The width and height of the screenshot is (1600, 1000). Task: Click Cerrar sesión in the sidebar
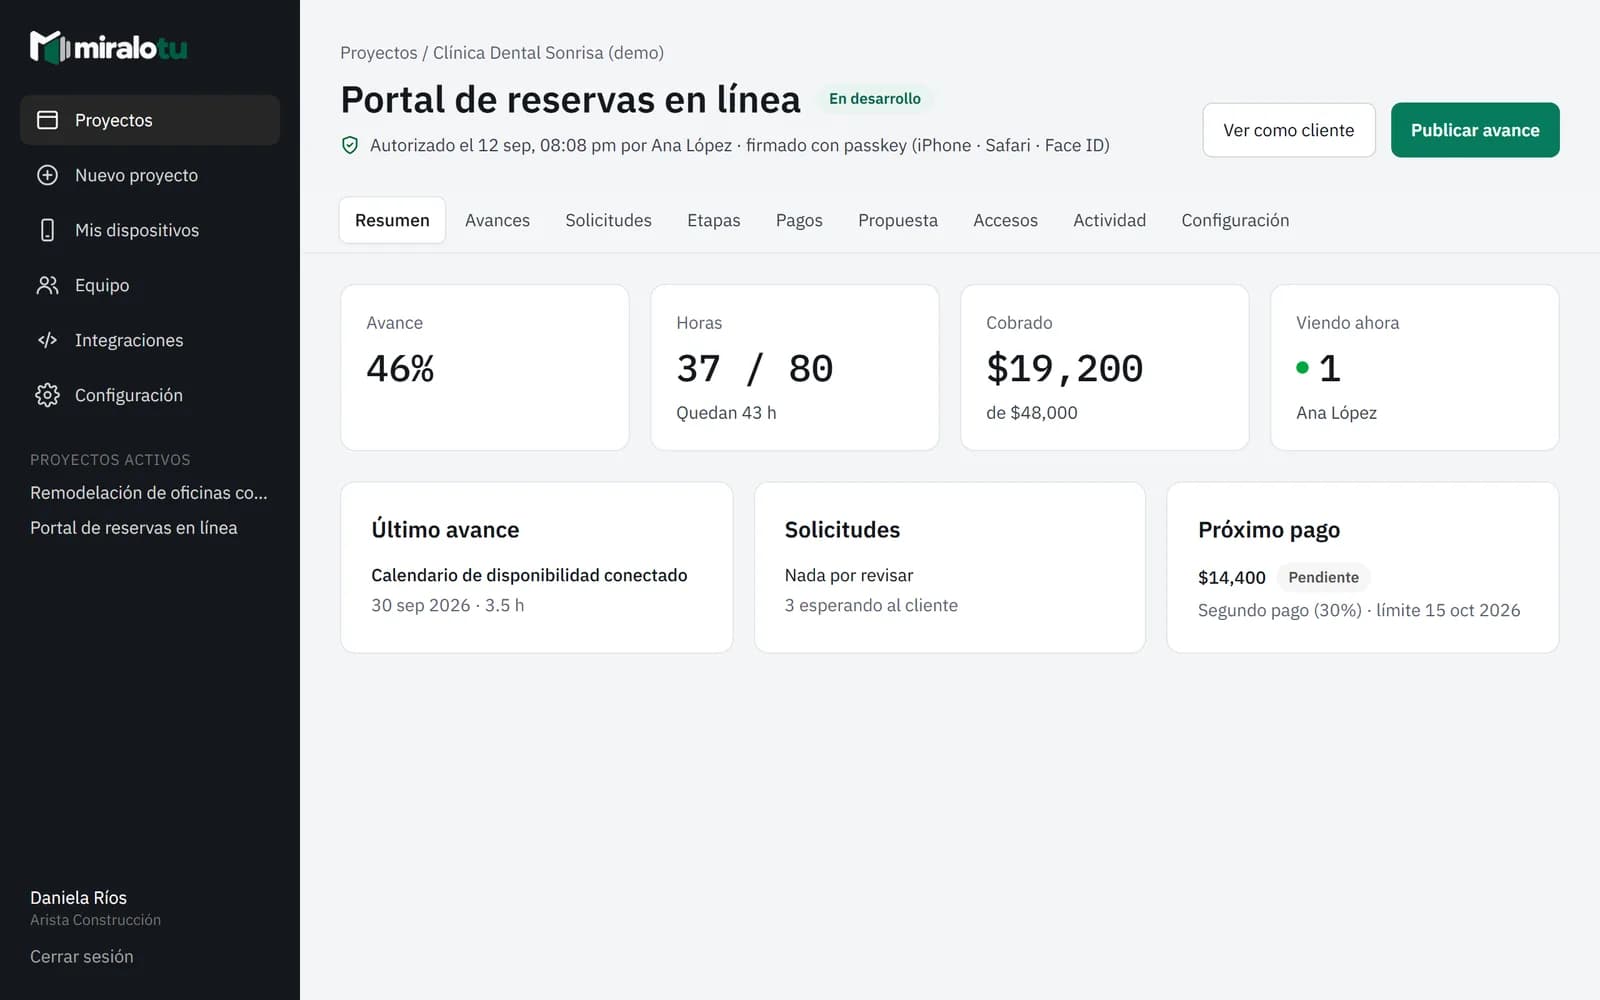[x=82, y=957]
